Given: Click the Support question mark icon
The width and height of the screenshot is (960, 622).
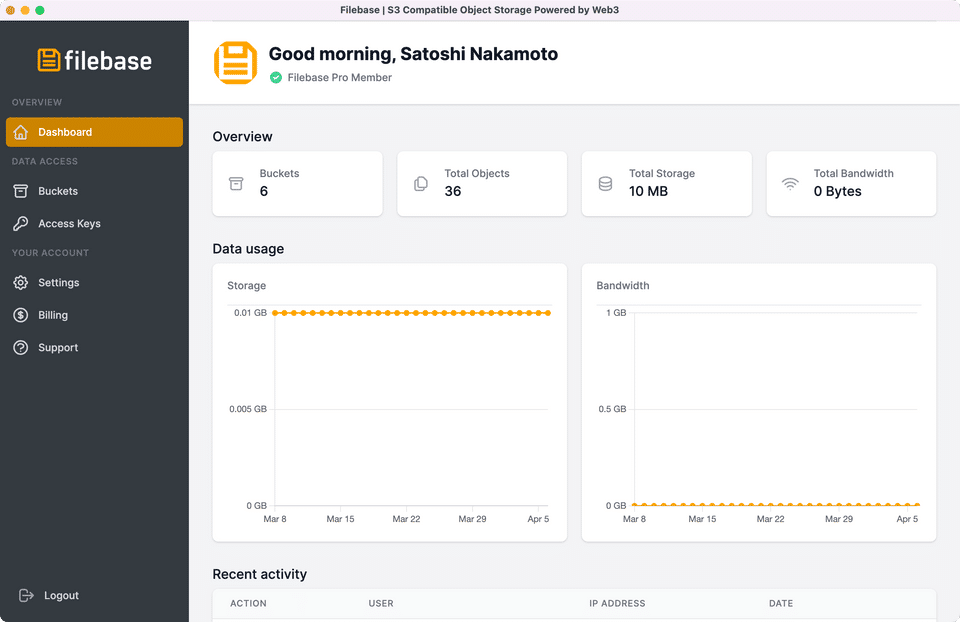Looking at the screenshot, I should pos(21,348).
